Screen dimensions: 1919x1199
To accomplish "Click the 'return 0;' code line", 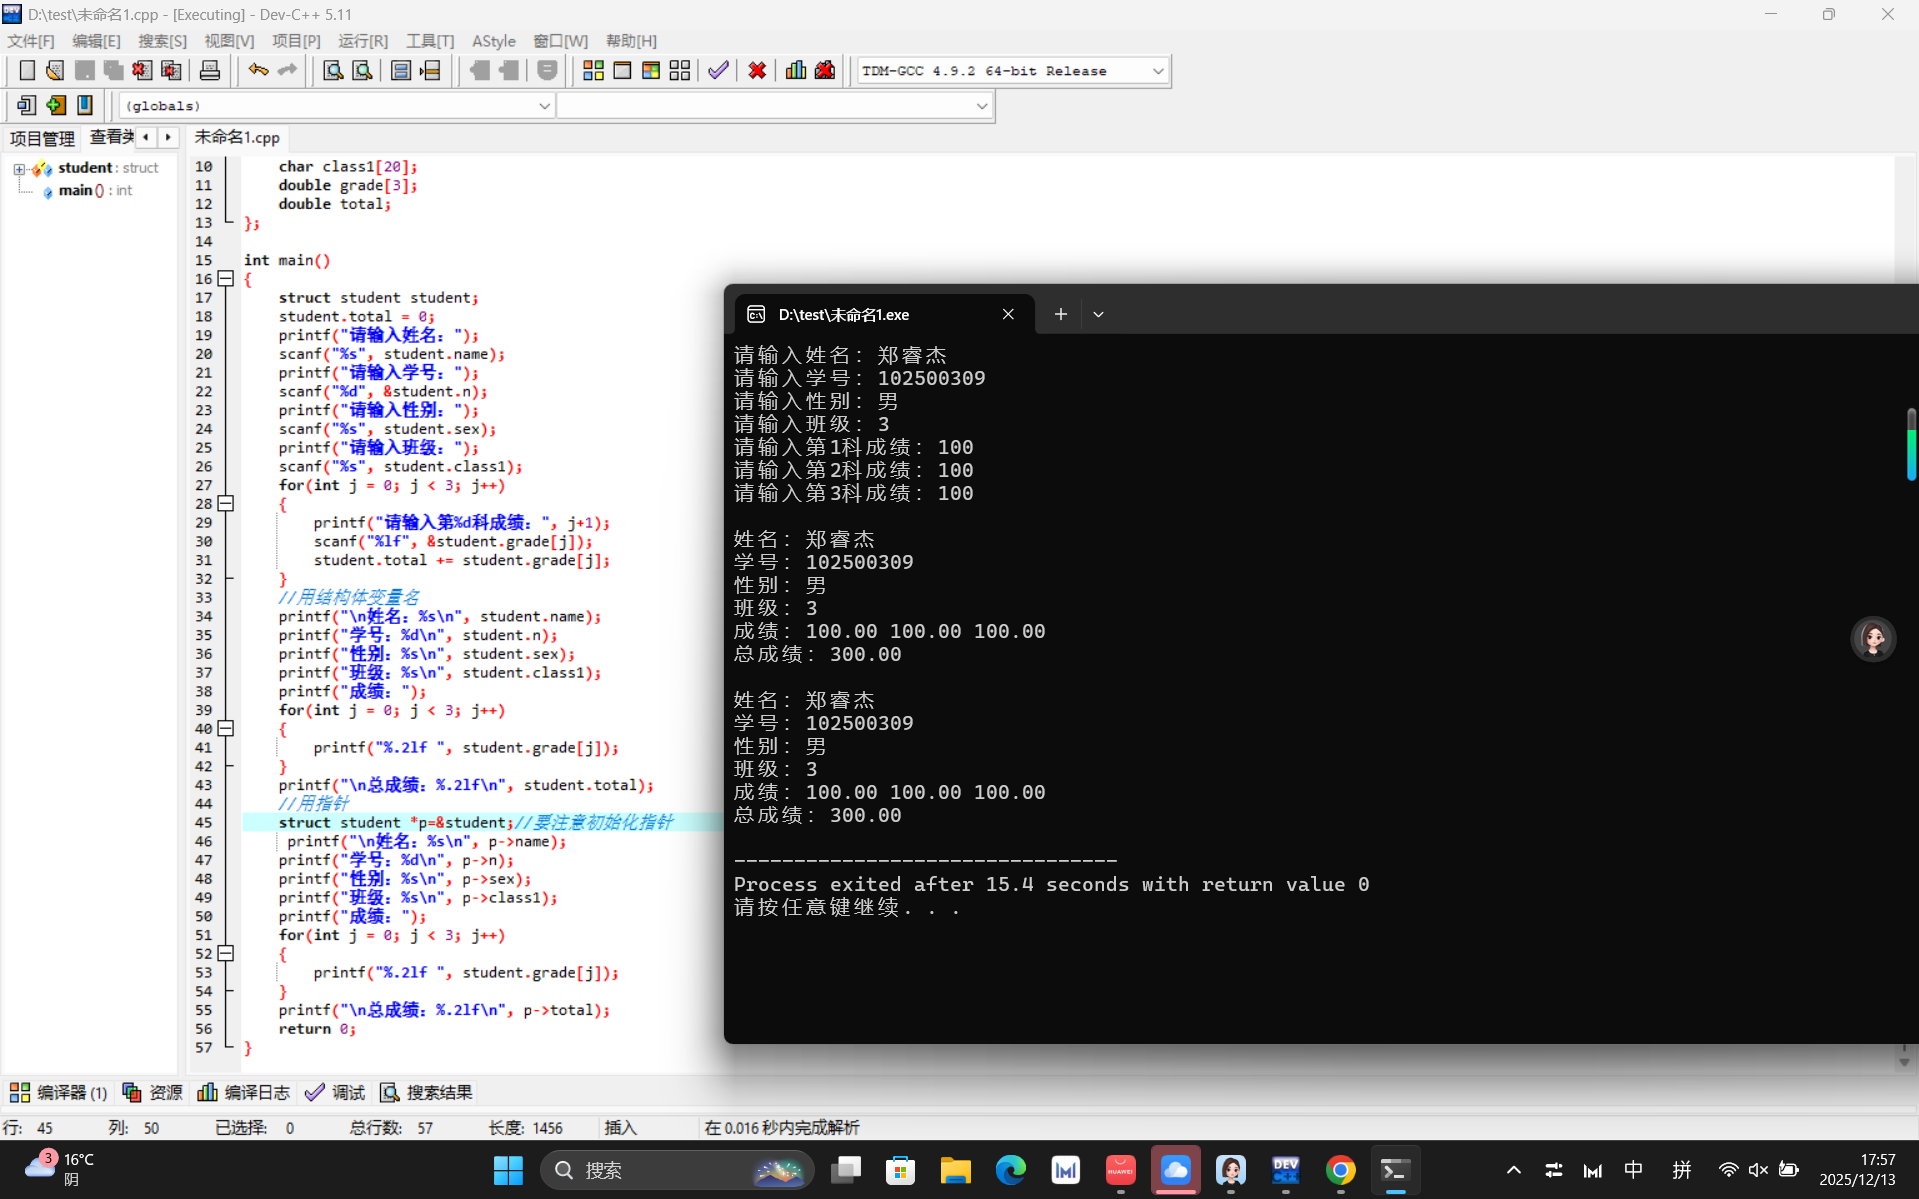I will click(317, 1029).
